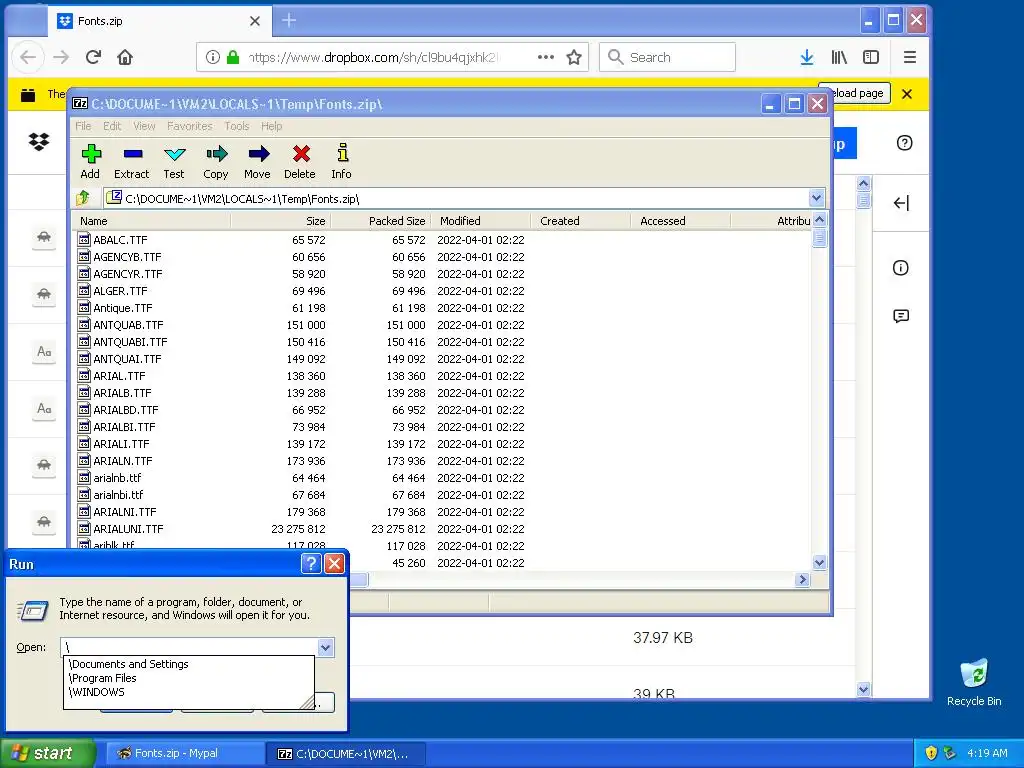The image size is (1024, 768).
Task: Collapse Dropbox side panel arrow
Action: [x=901, y=203]
